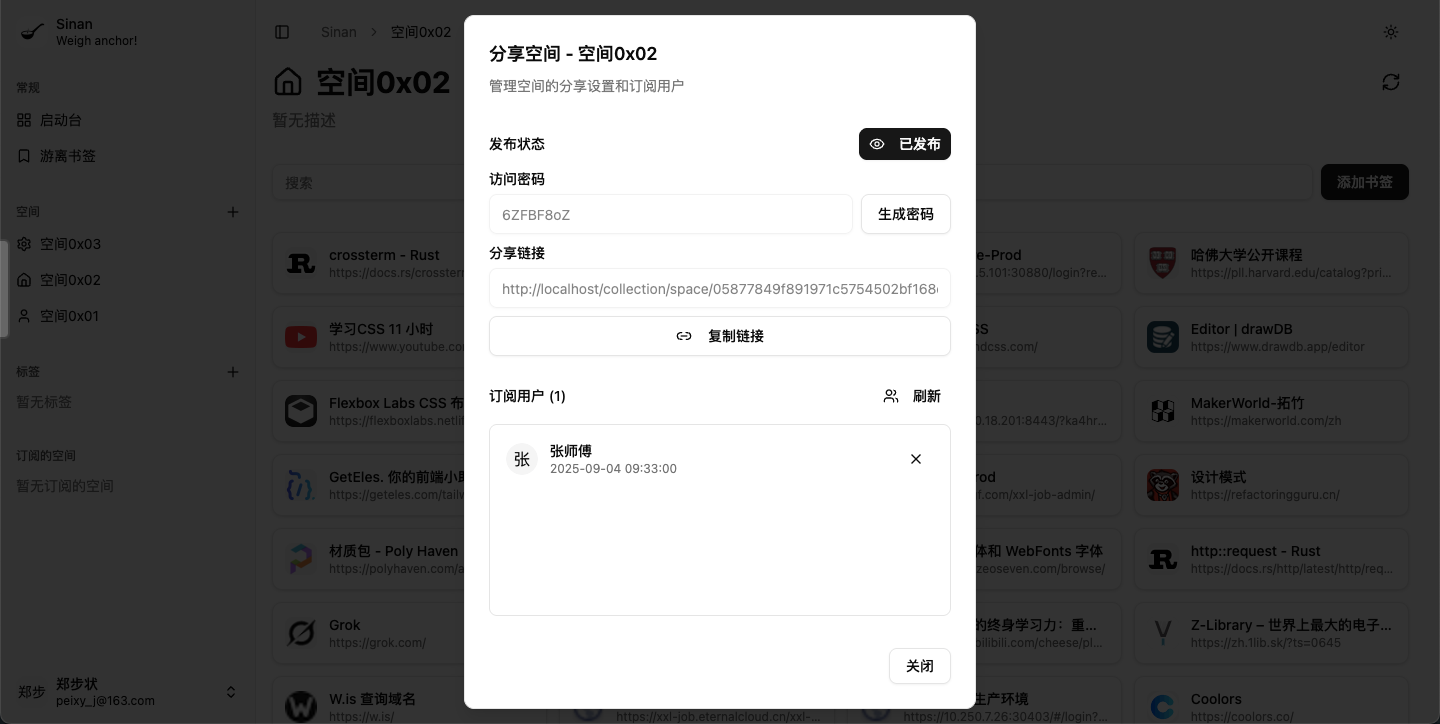Generate a new password with 生成密码
The width and height of the screenshot is (1440, 724).
point(905,214)
